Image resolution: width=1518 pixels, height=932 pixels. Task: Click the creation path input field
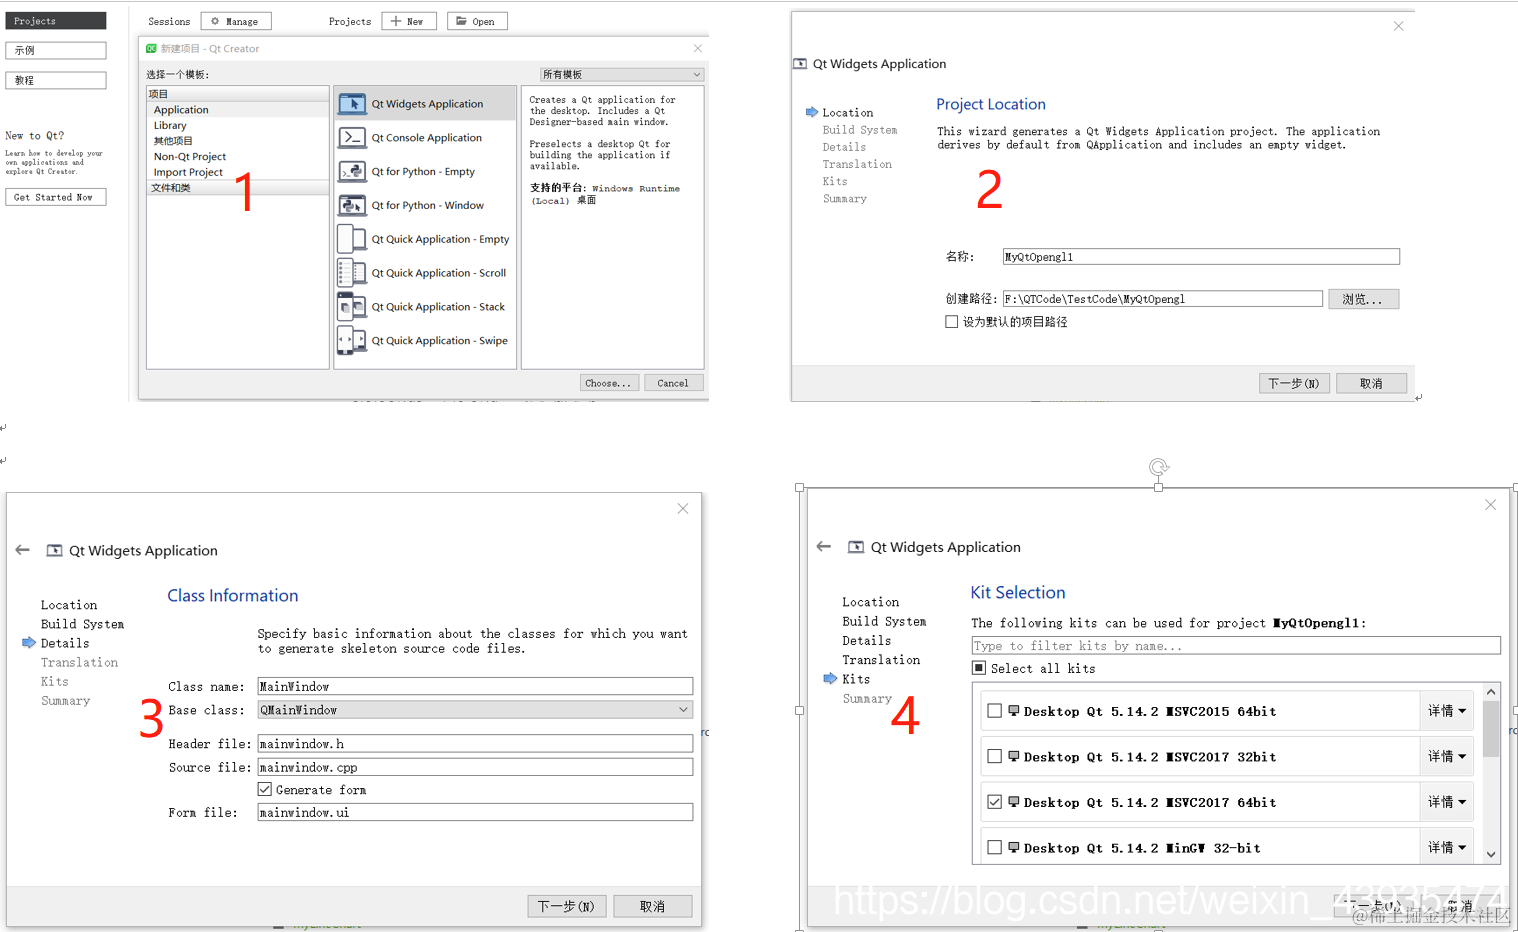tap(1163, 299)
